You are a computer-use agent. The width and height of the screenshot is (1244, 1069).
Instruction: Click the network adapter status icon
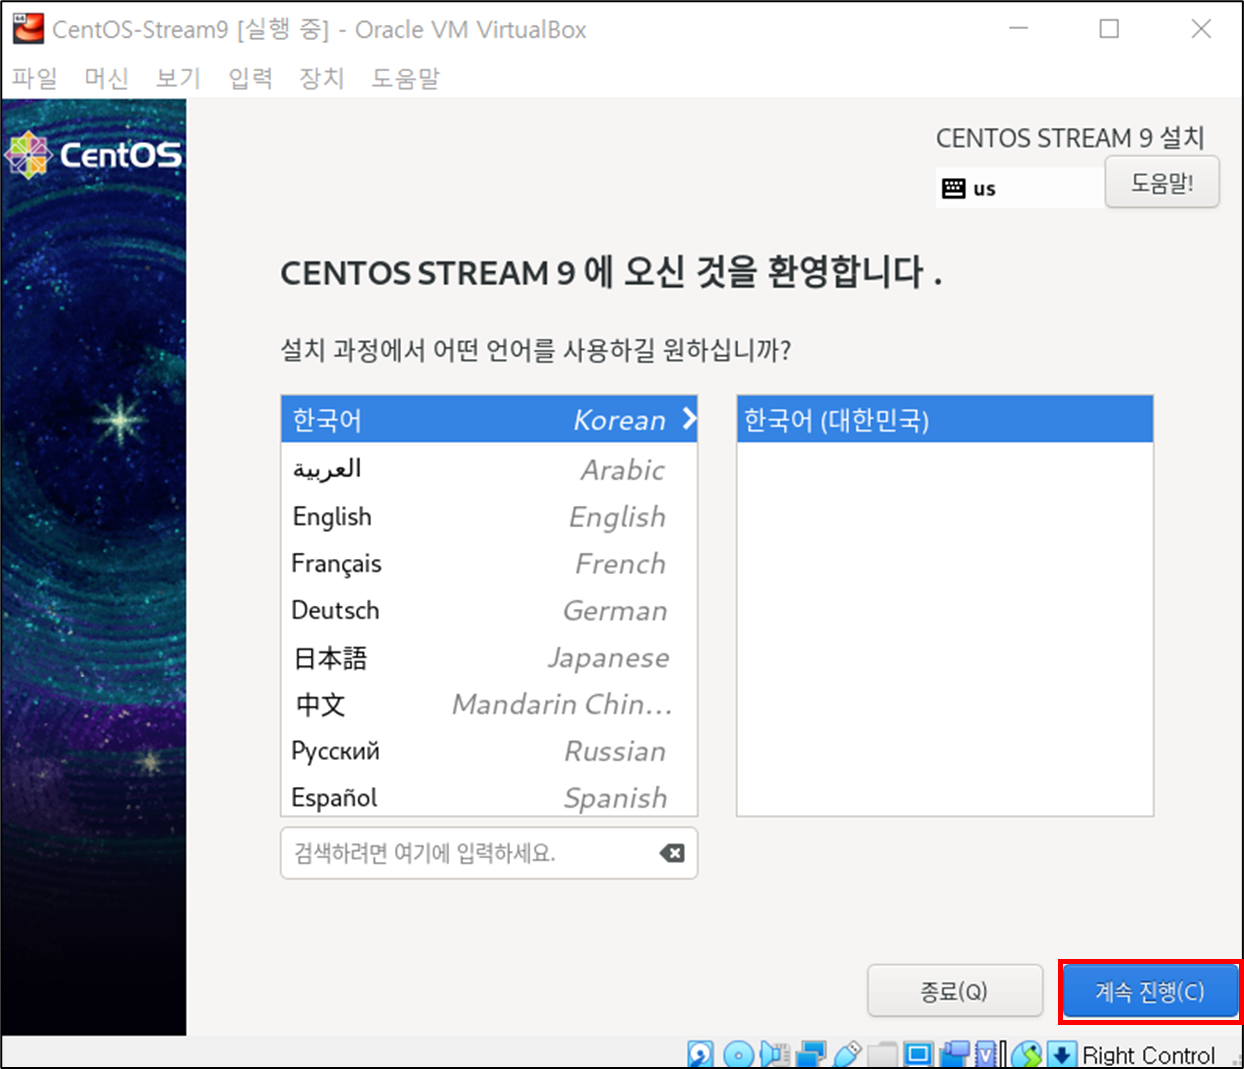point(812,1054)
